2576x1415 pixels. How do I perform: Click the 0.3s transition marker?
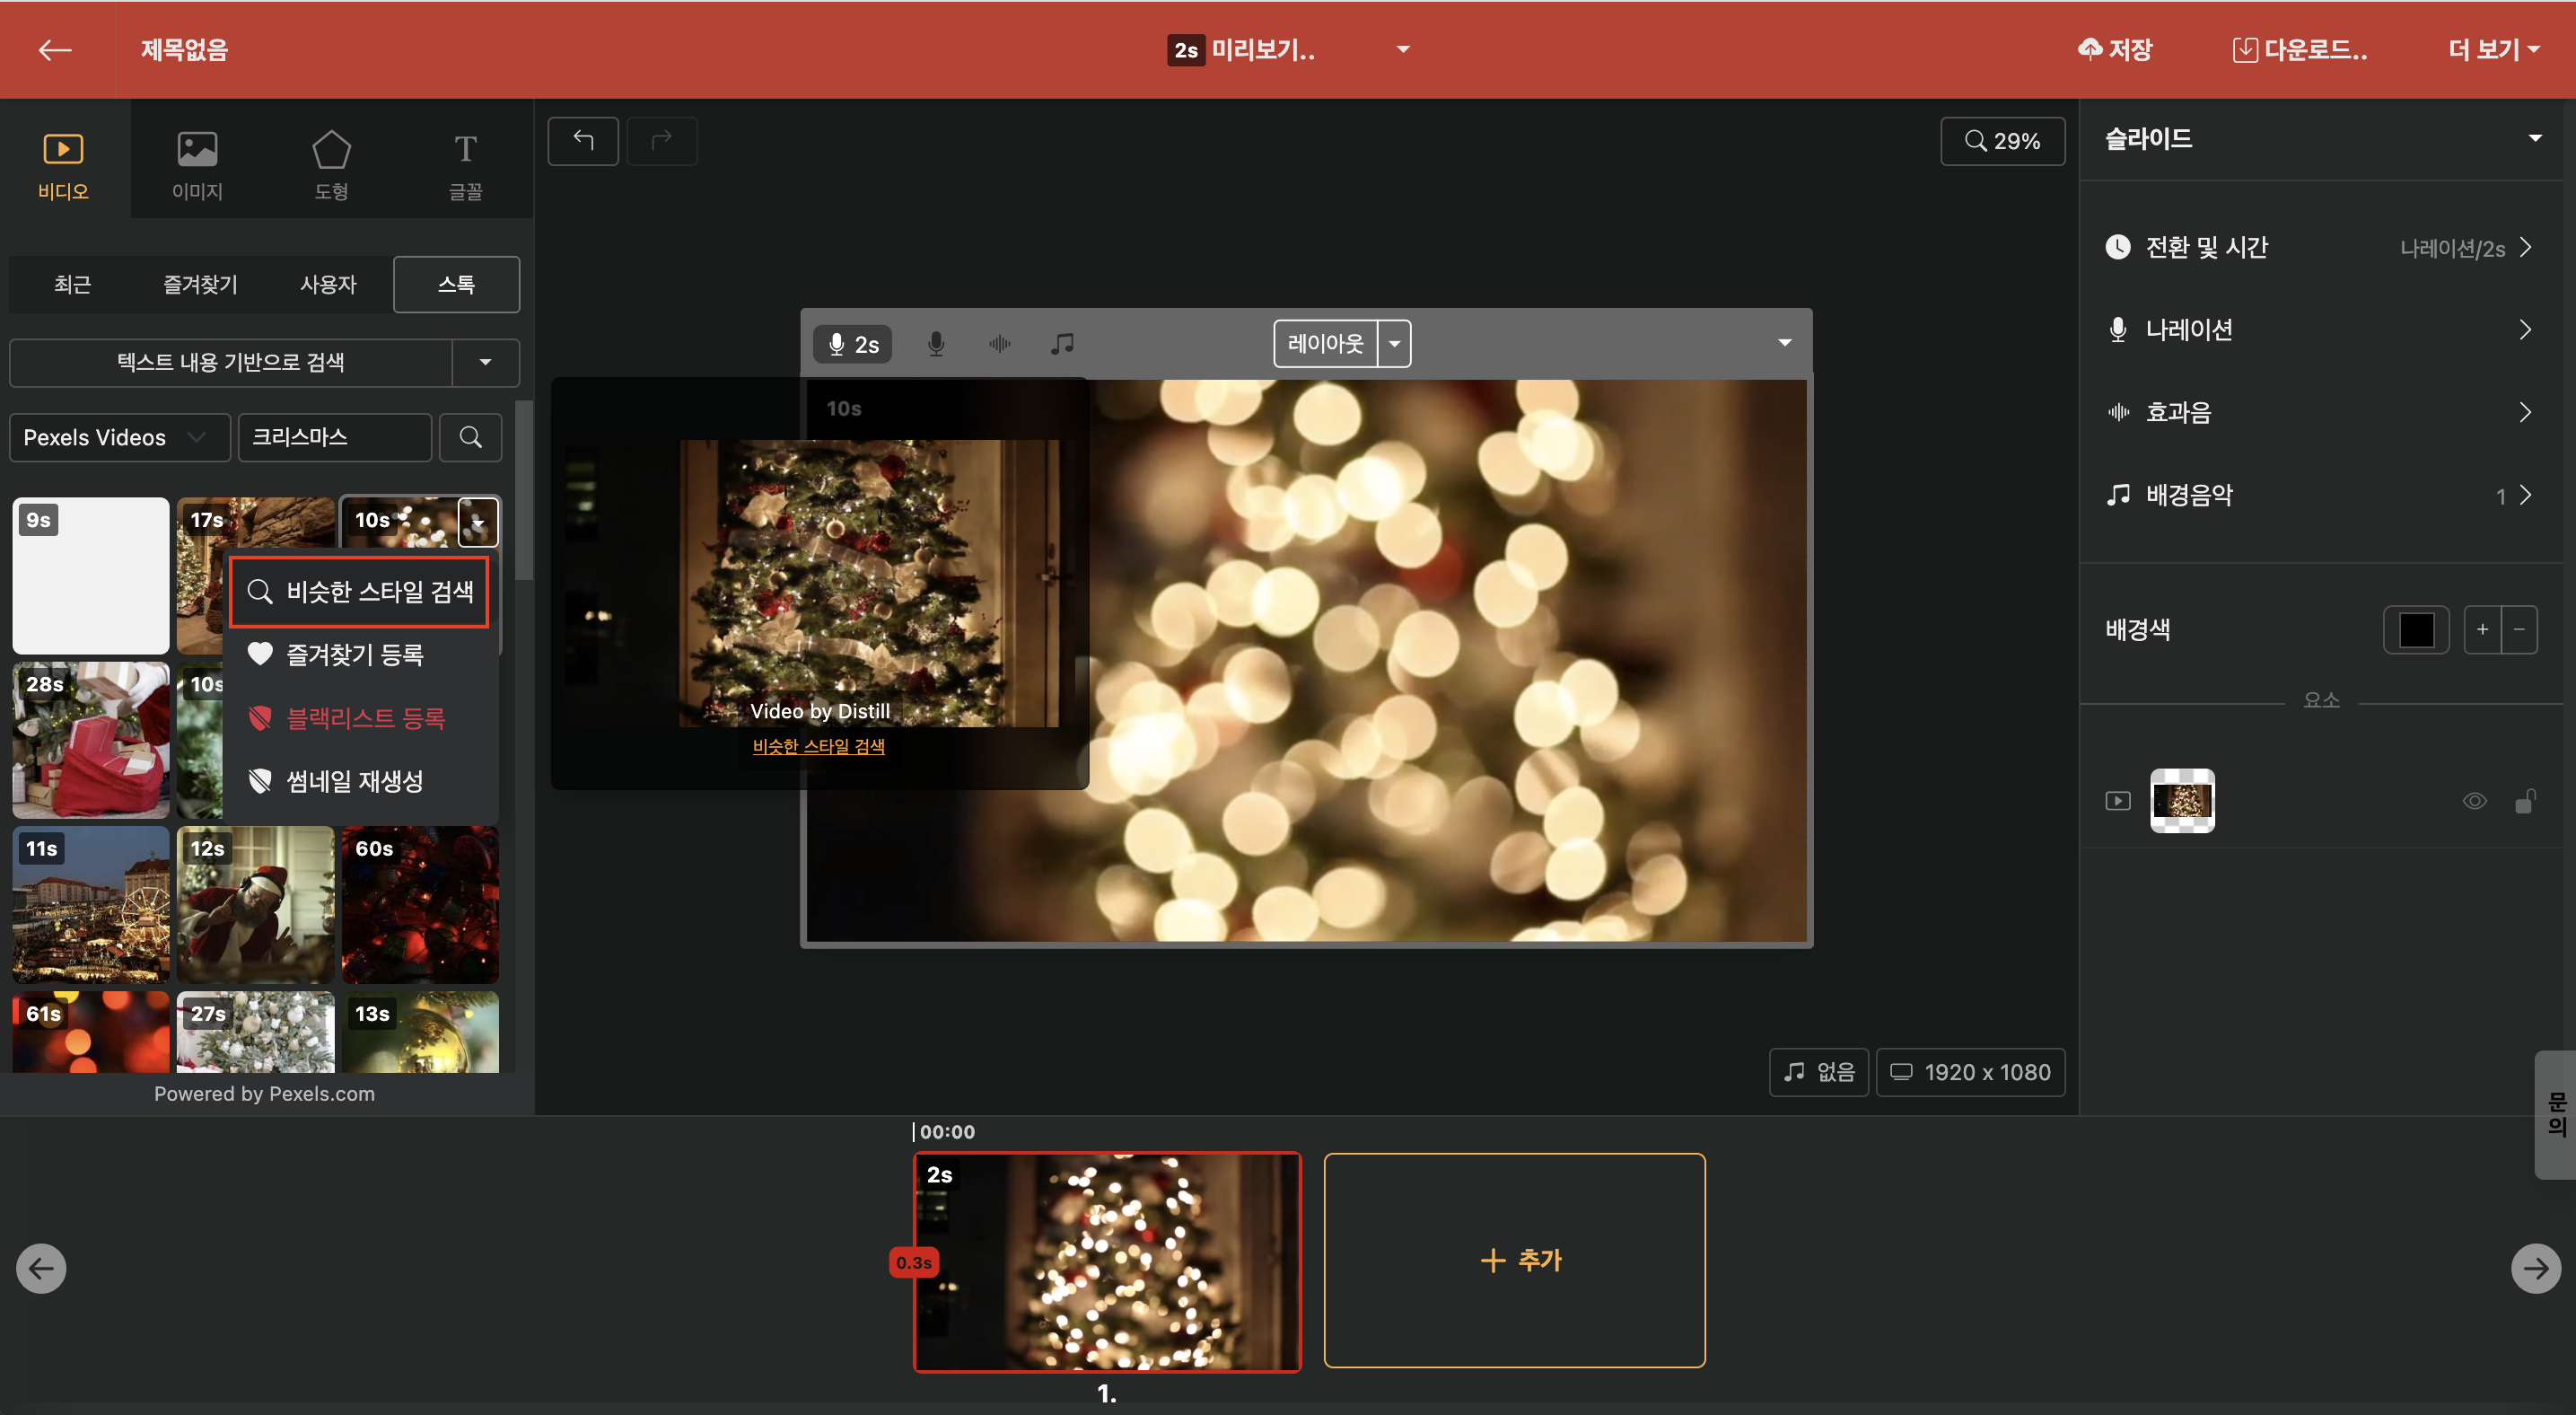click(914, 1263)
